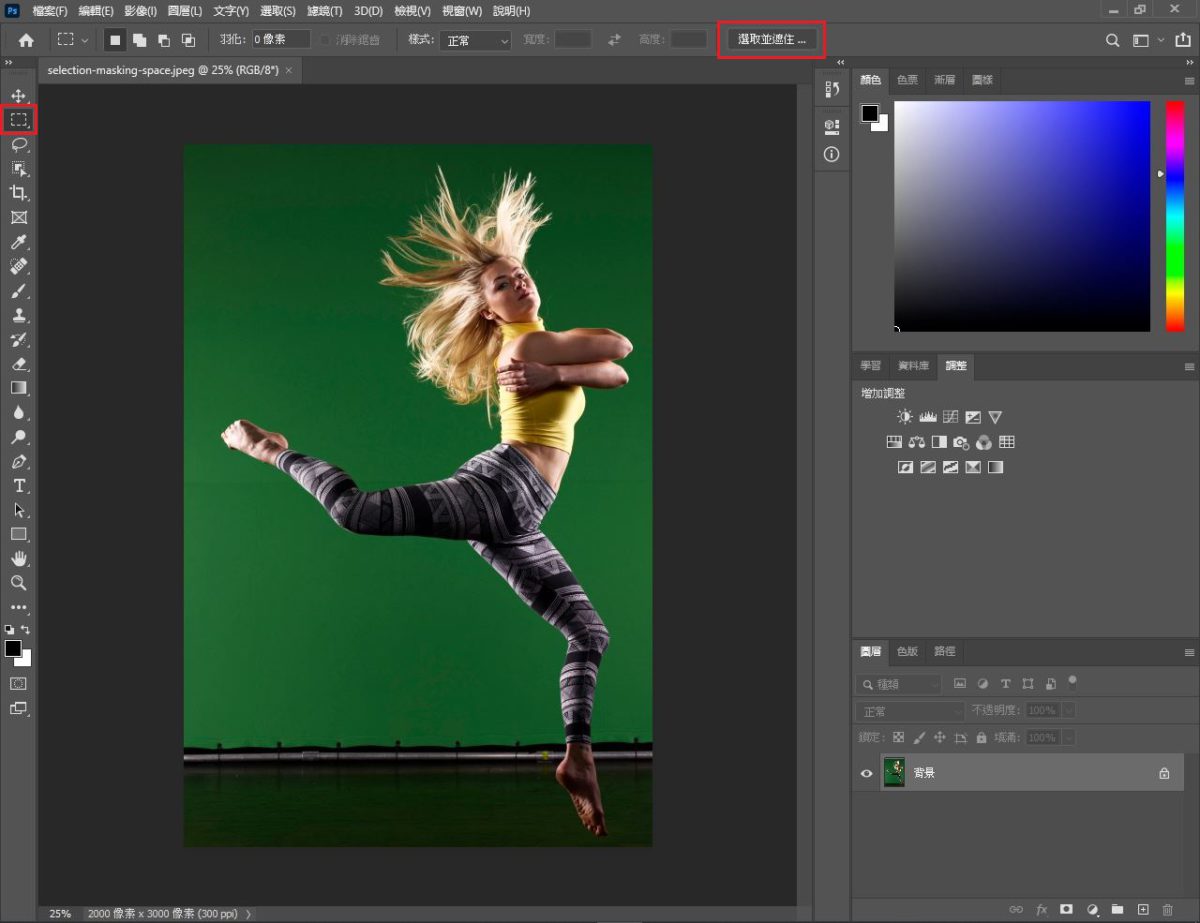1200x923 pixels.
Task: Select the Move tool
Action: coord(20,96)
